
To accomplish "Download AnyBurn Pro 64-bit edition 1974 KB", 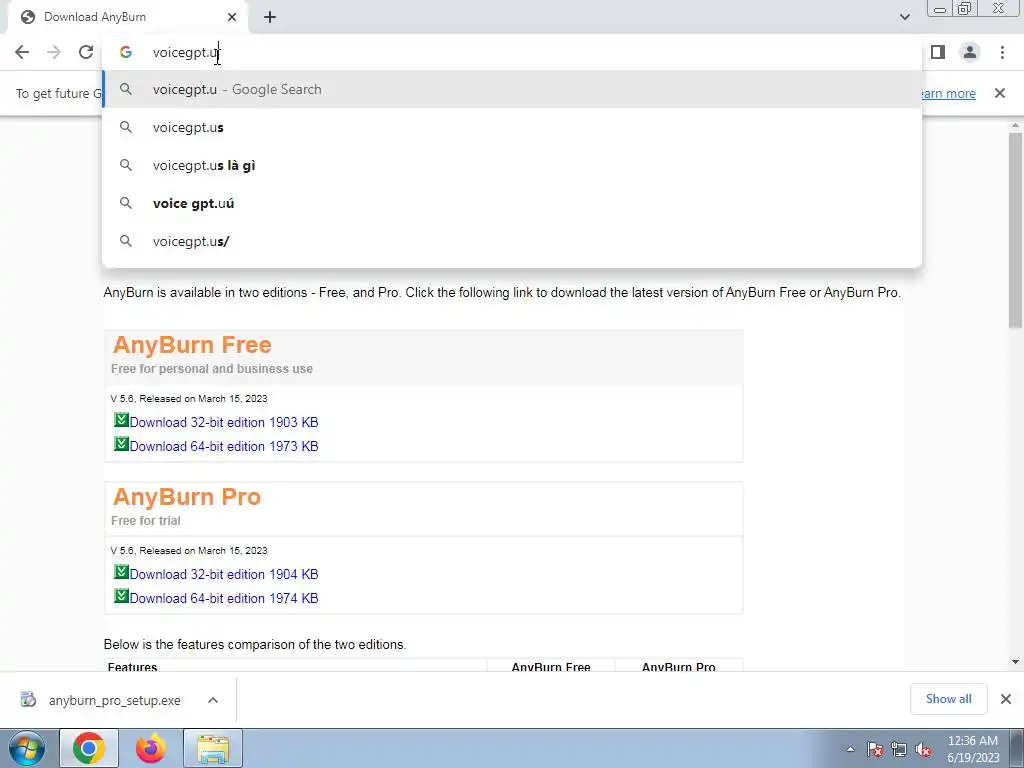I will tap(224, 598).
